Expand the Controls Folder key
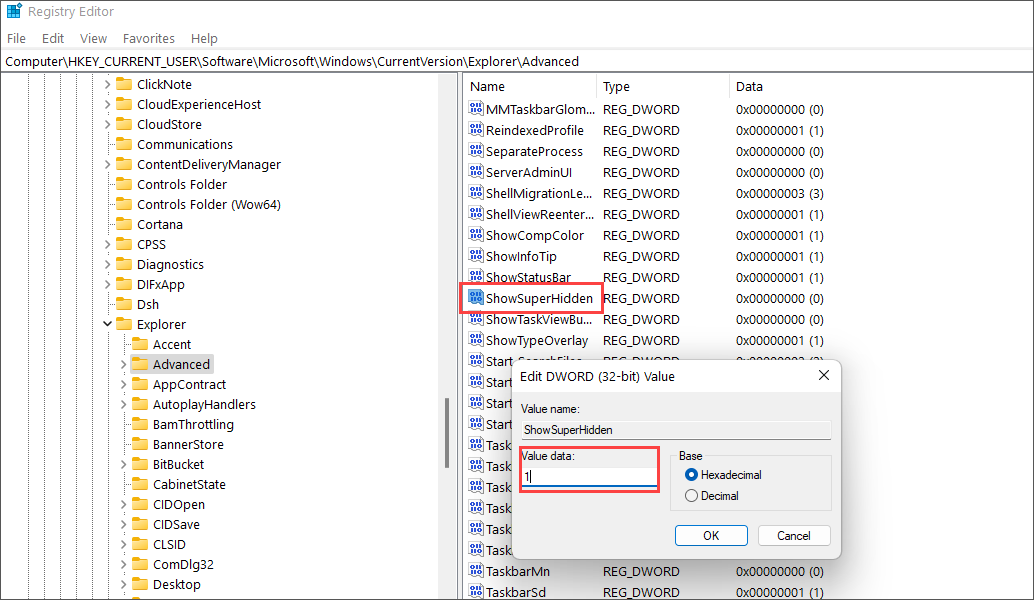This screenshot has width=1034, height=600. point(108,184)
